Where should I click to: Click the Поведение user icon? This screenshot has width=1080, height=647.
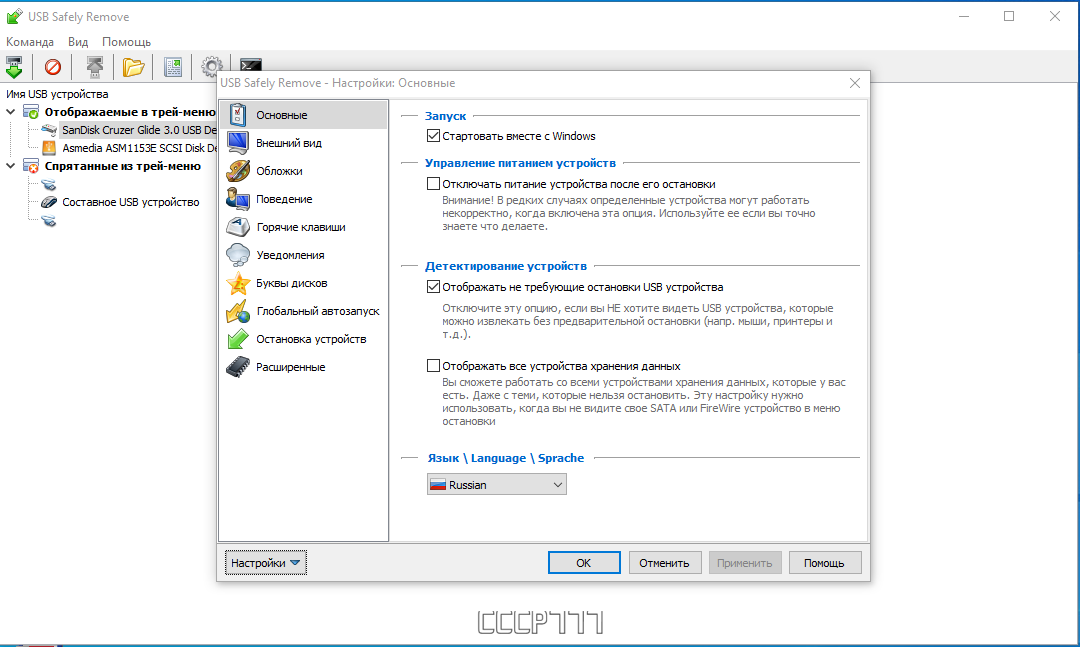(238, 199)
